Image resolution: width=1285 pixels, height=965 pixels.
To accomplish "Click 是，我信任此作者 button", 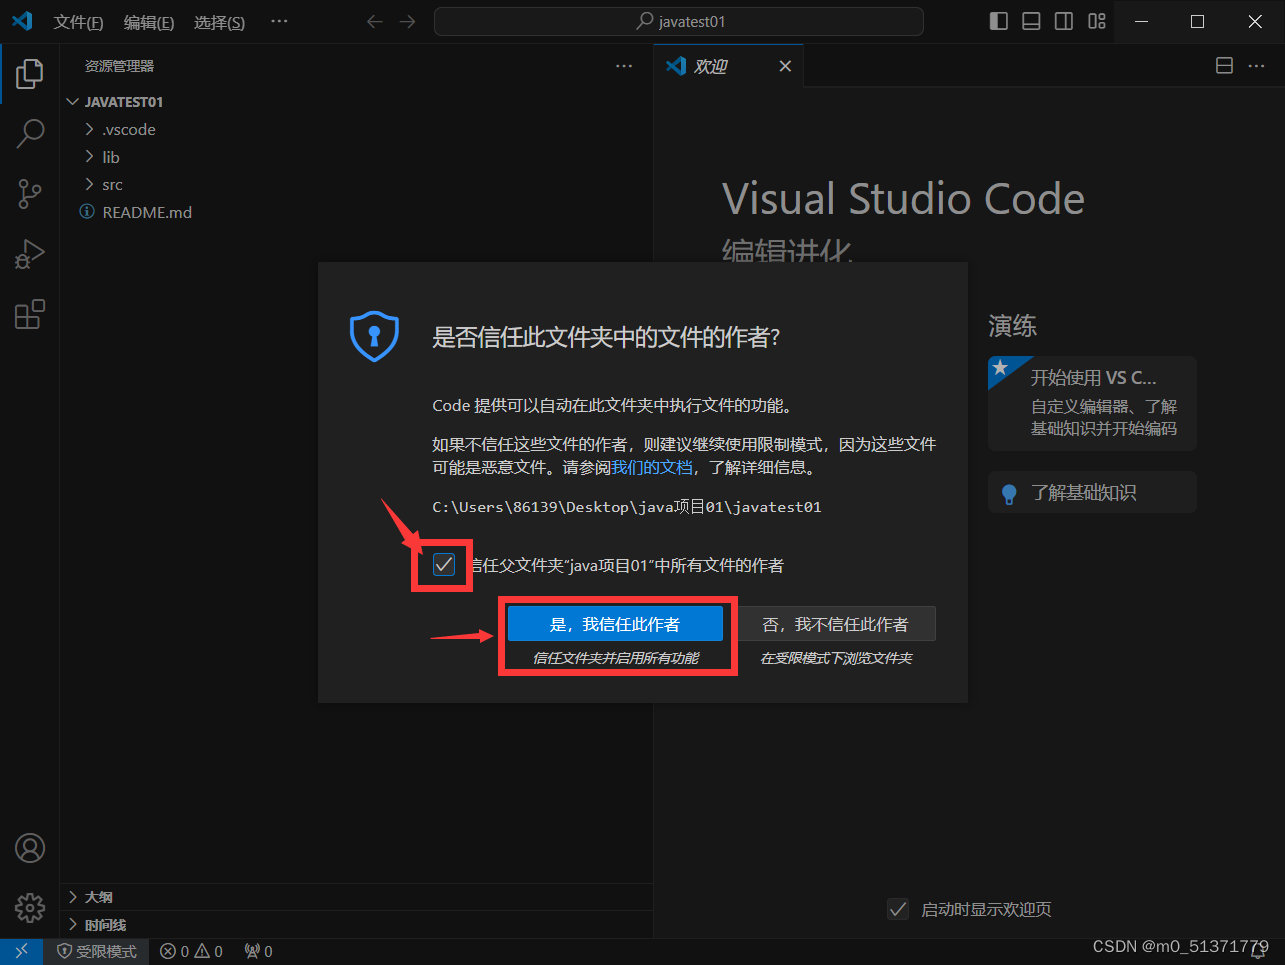I will pos(615,624).
